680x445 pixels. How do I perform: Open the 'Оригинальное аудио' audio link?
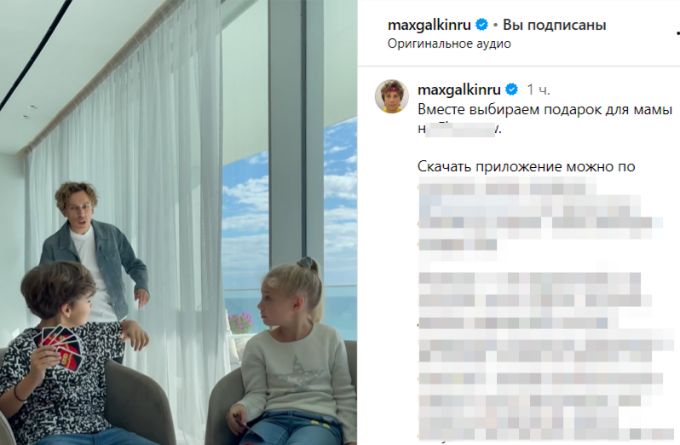coord(449,44)
